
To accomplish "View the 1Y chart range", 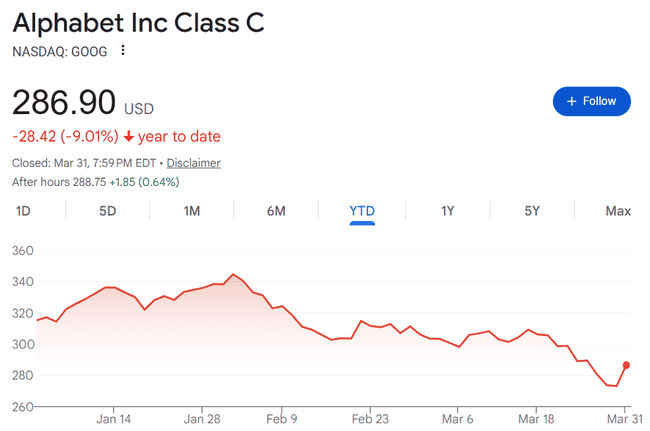I will point(447,211).
